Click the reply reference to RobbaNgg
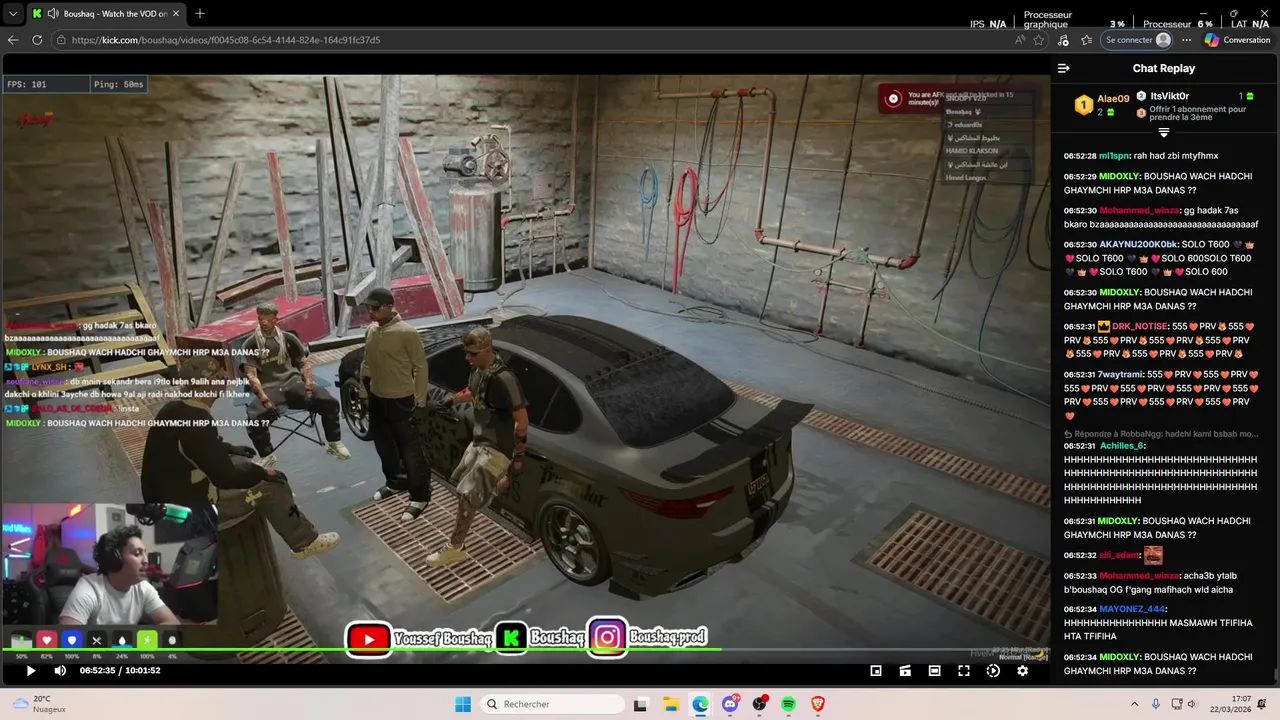This screenshot has width=1280, height=720. (1161, 434)
